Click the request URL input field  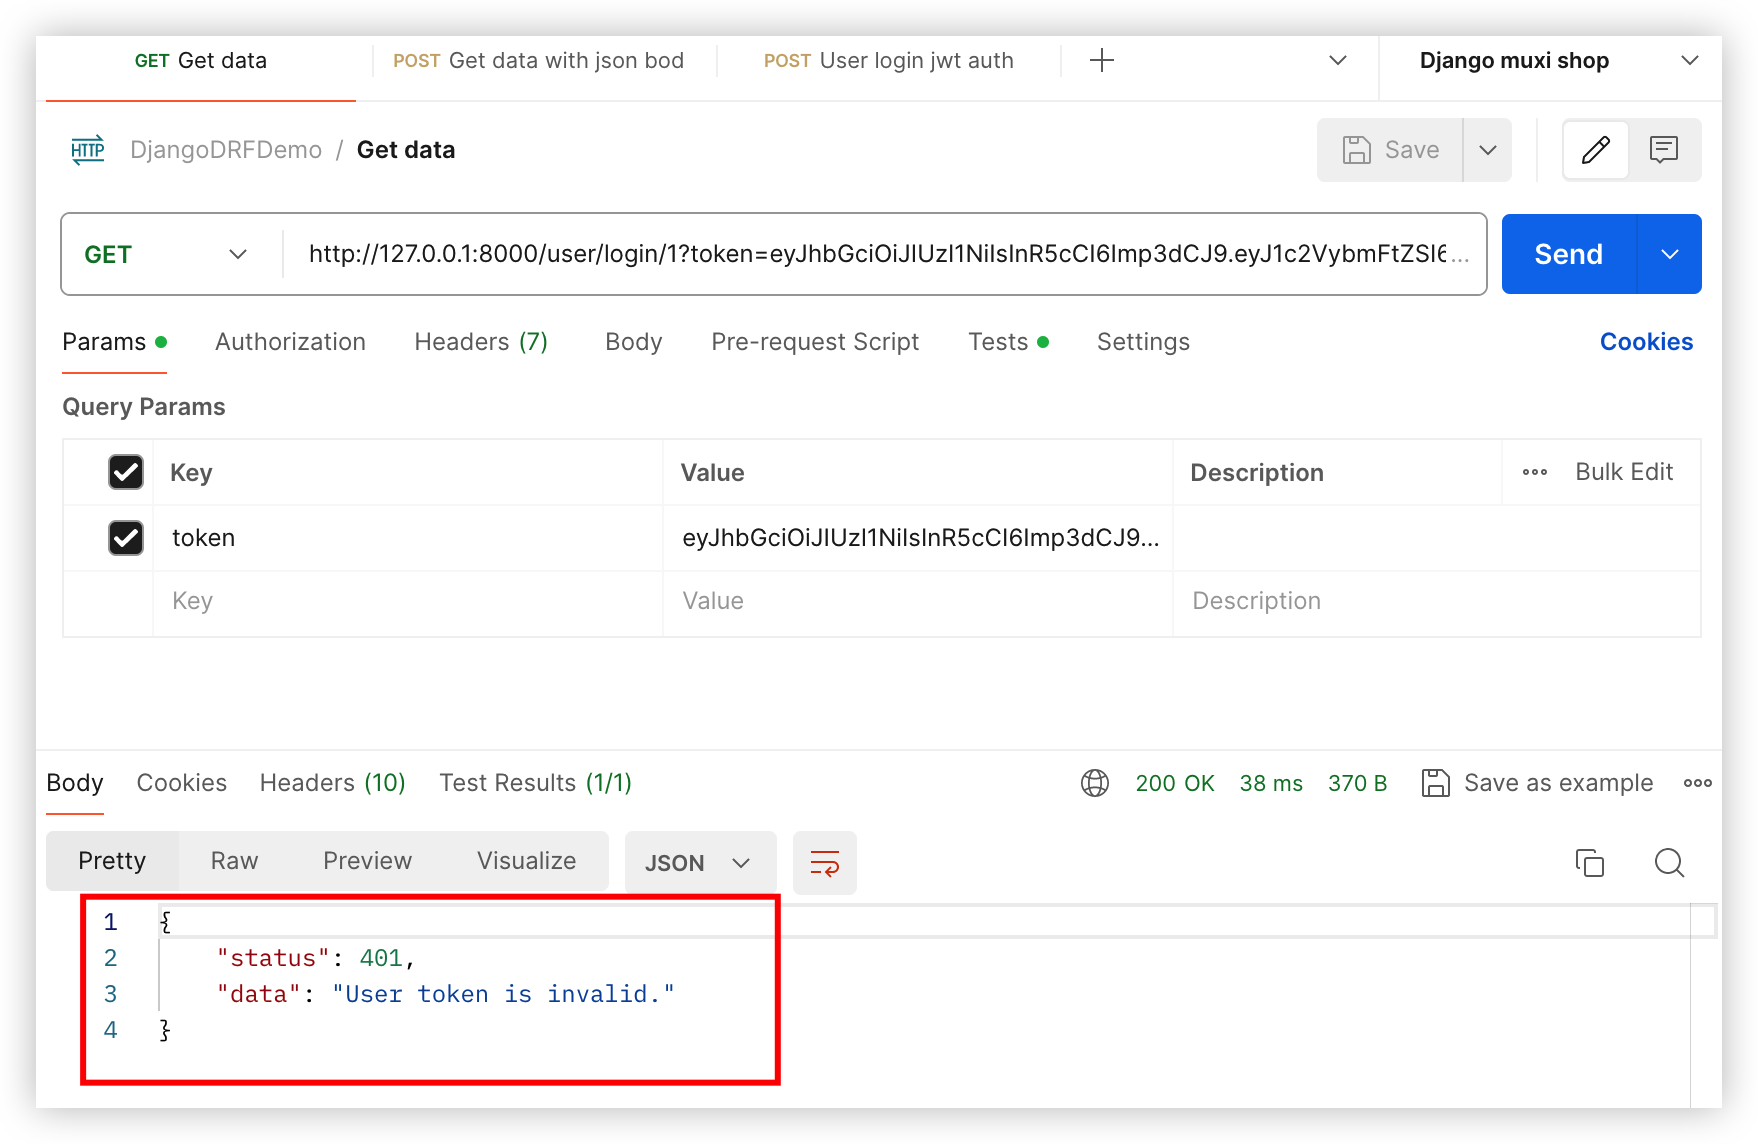tap(876, 255)
